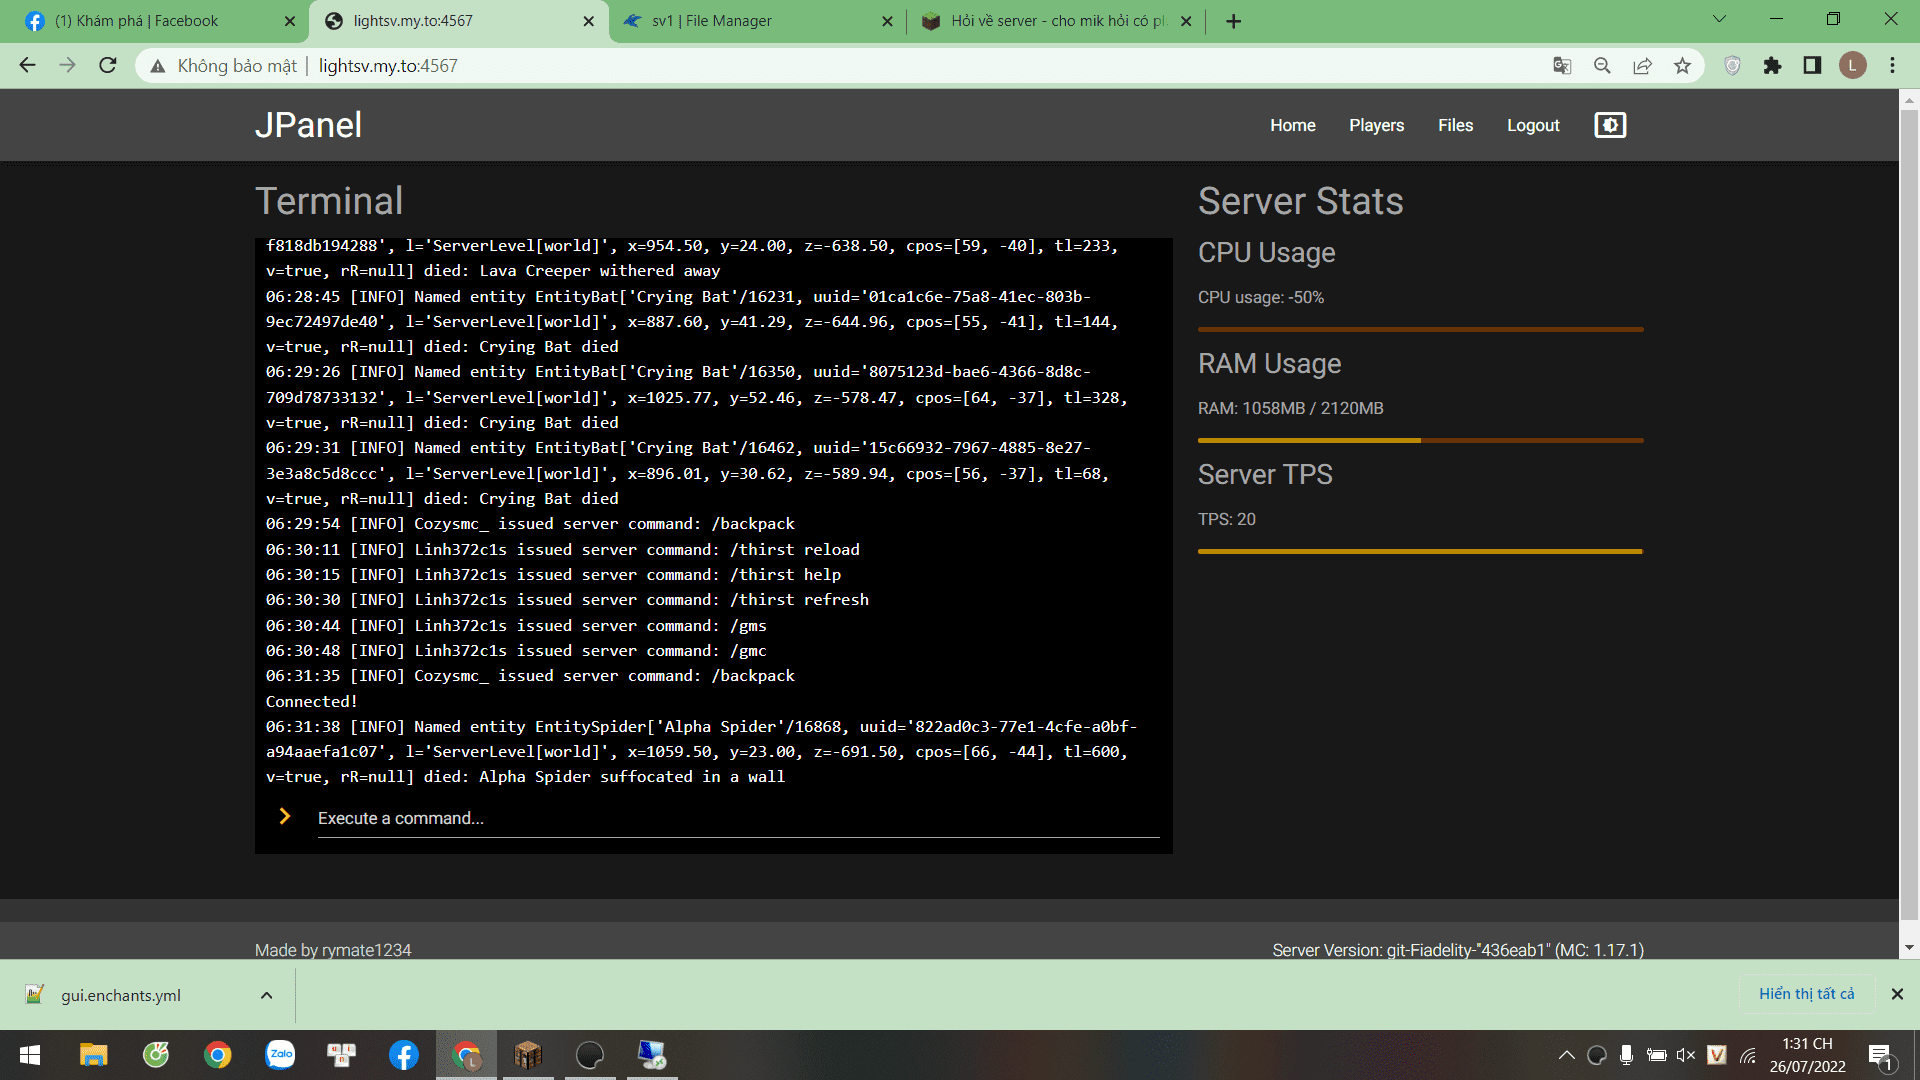Screen dimensions: 1920x1080
Task: Toggle JPanel dark mode theme button
Action: 1609,125
